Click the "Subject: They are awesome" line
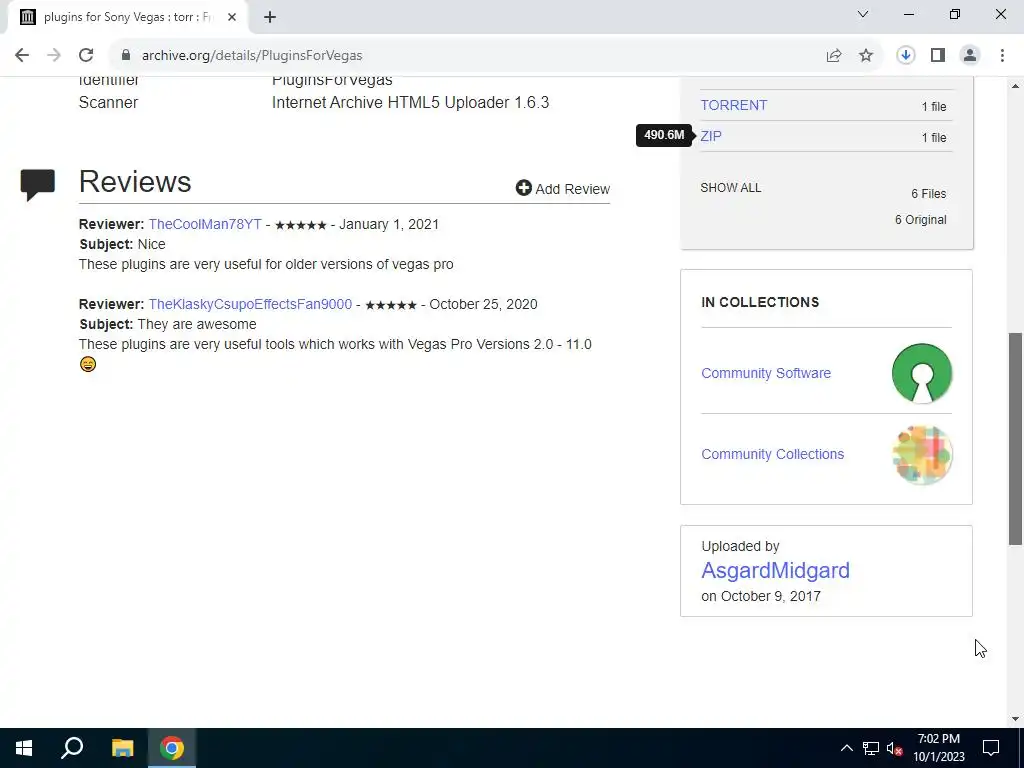 click(x=168, y=325)
